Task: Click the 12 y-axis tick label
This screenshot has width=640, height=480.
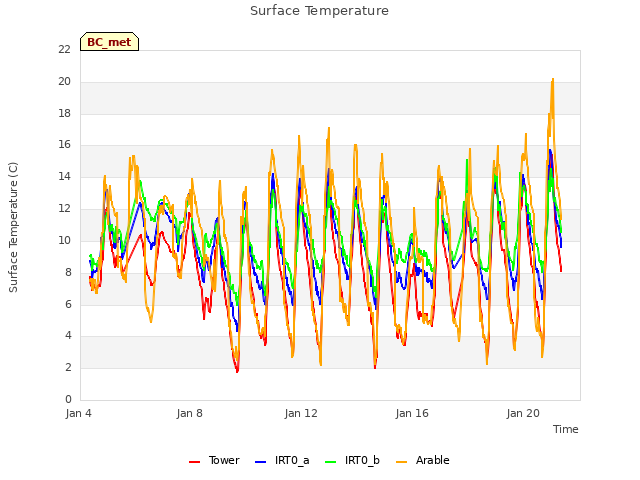Action: [x=64, y=208]
